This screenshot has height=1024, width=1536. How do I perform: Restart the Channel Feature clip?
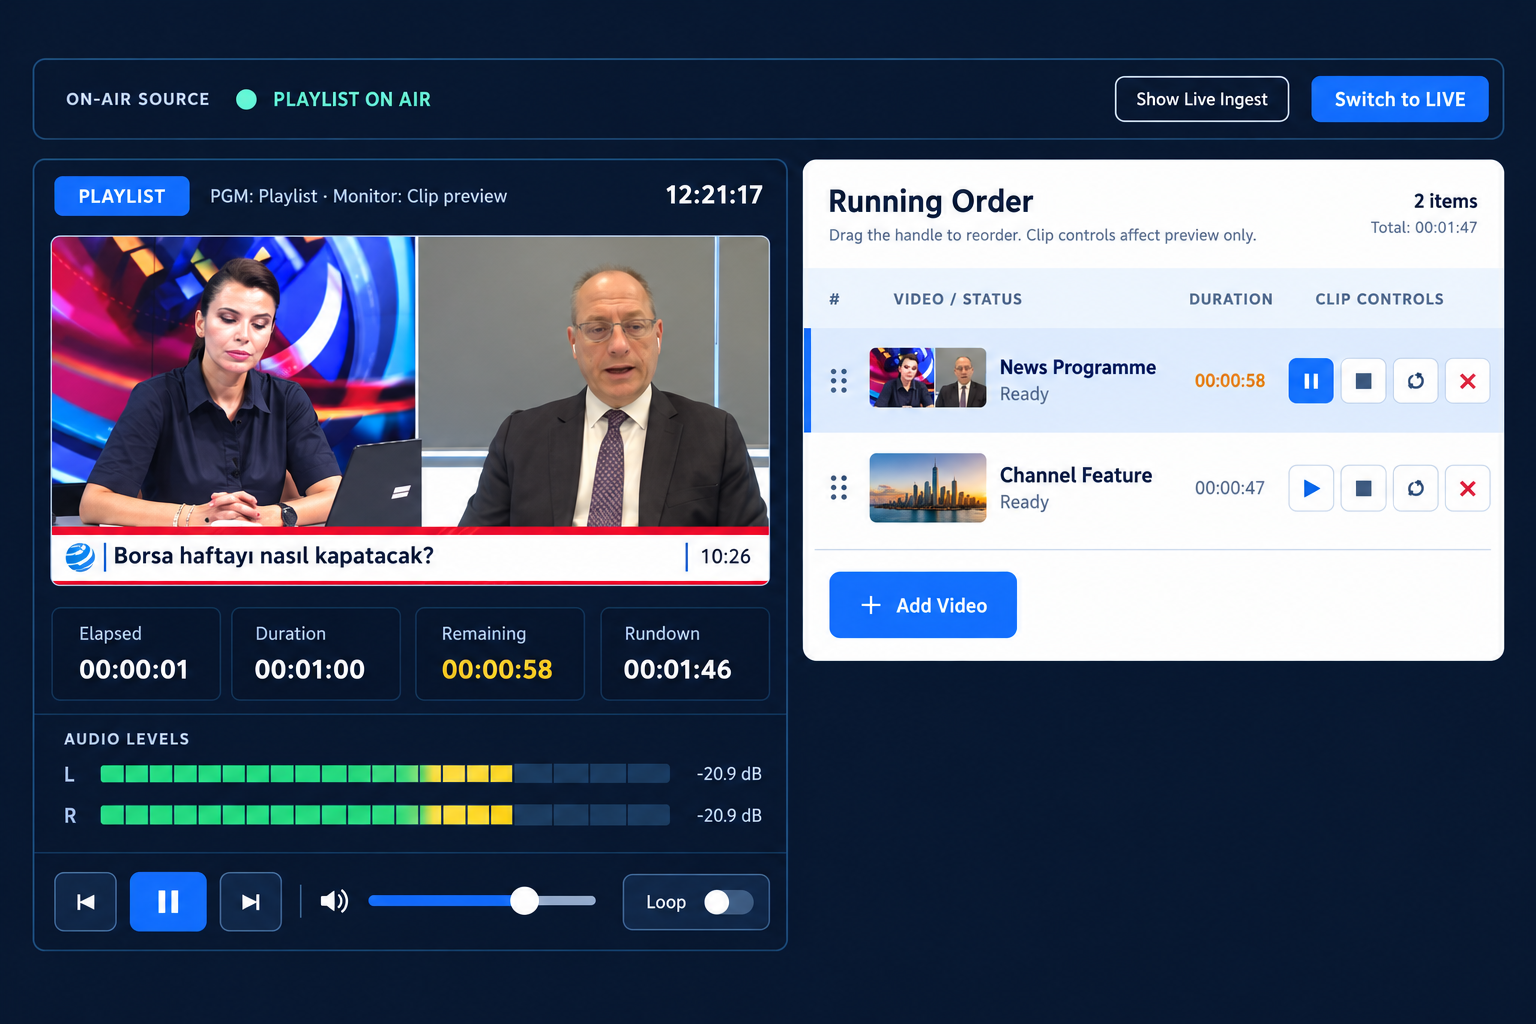[1415, 488]
